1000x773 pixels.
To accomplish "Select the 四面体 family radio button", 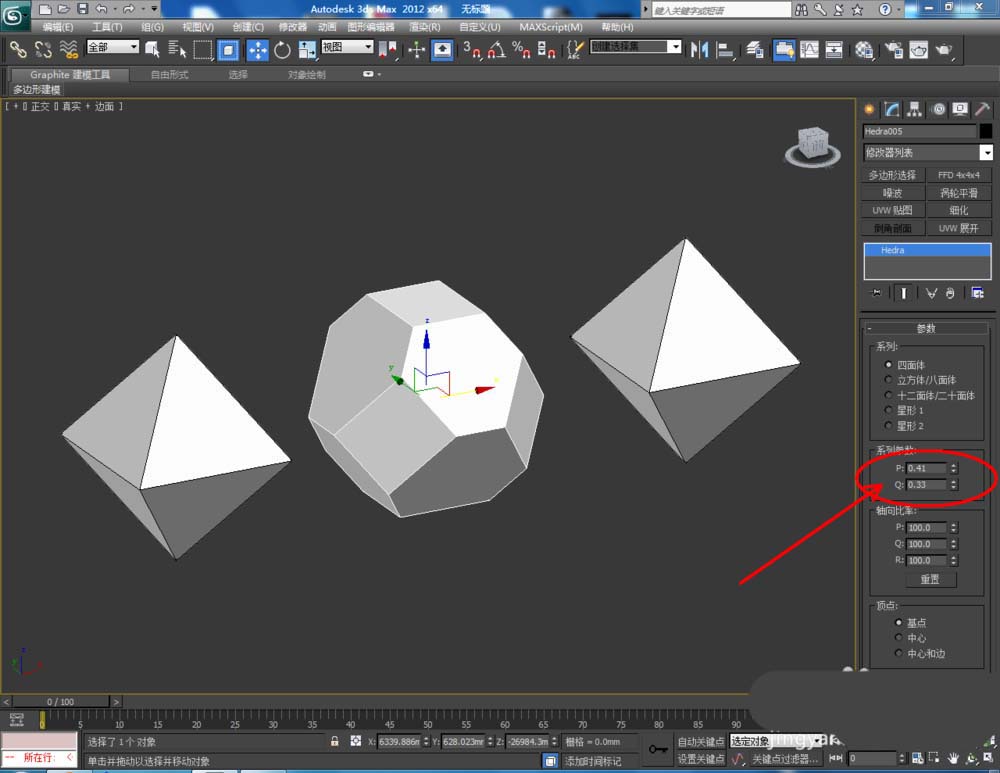I will 888,365.
